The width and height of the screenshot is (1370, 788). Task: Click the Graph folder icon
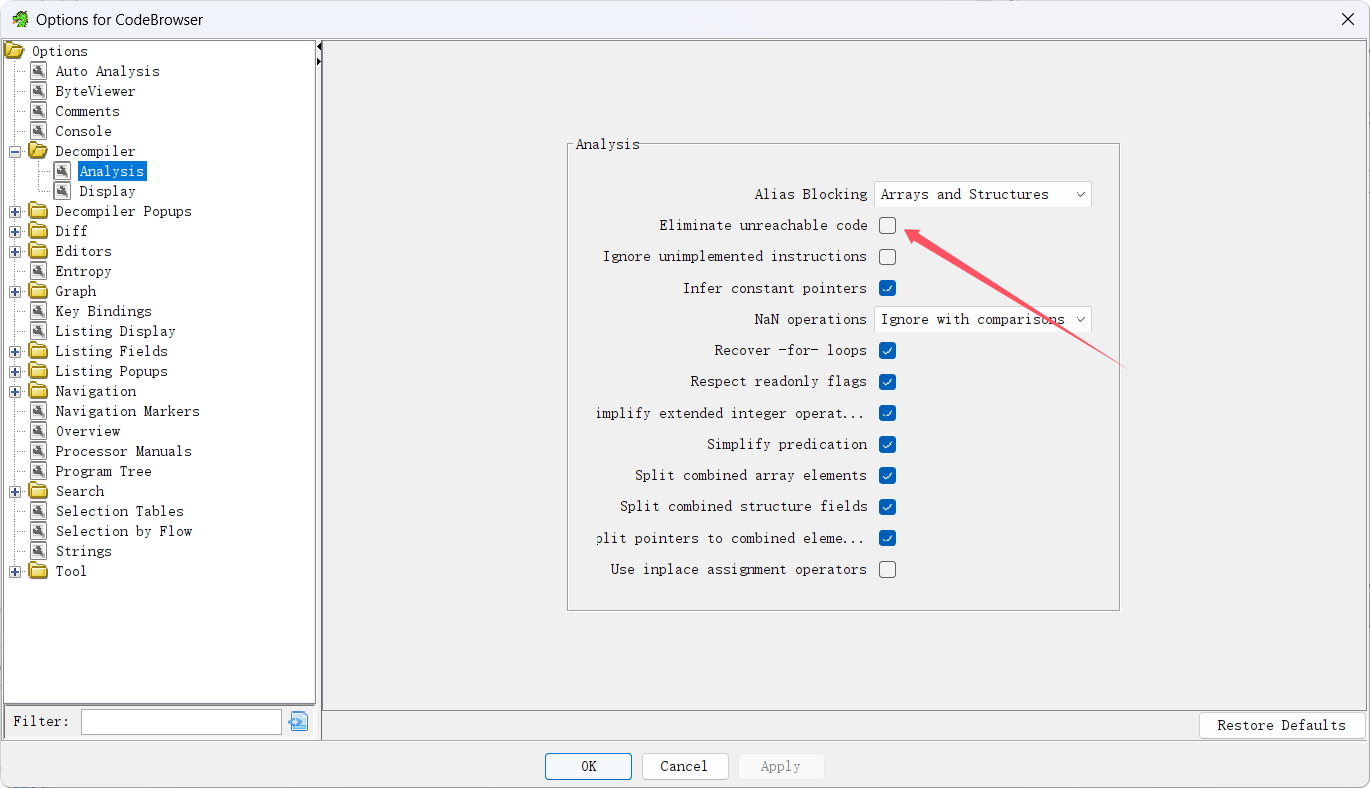coord(38,291)
